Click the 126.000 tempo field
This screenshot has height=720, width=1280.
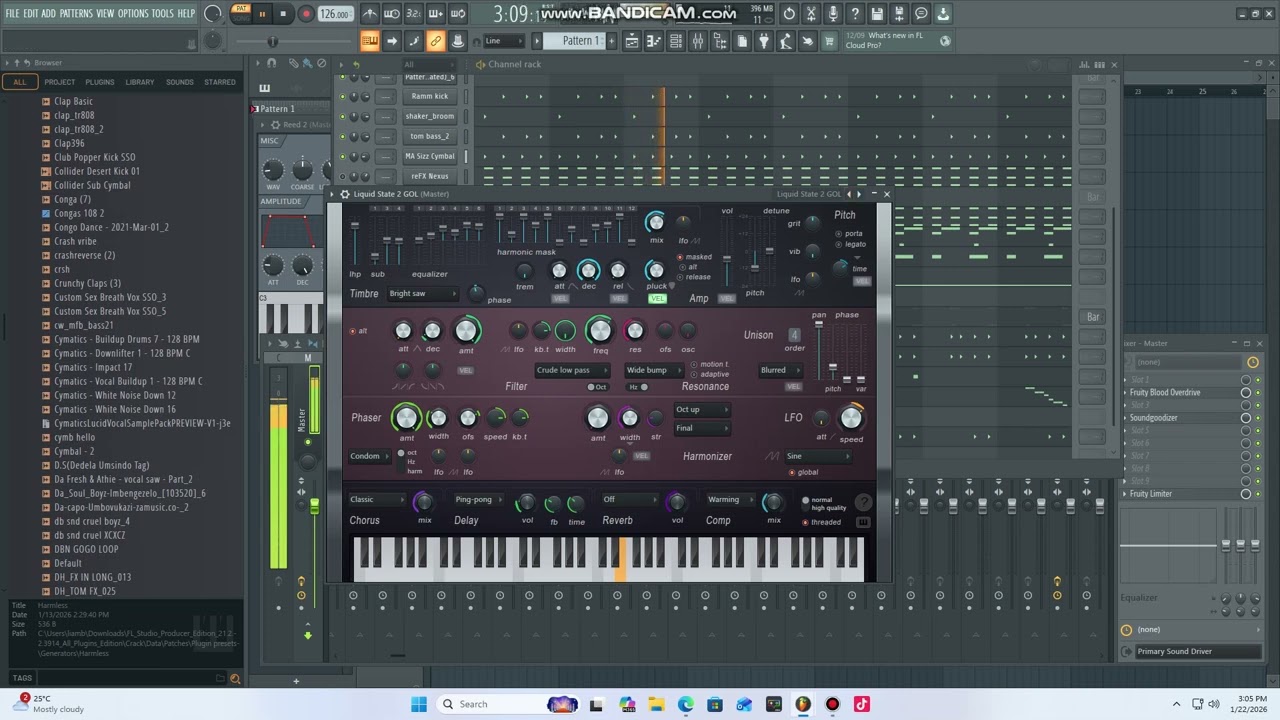[335, 14]
